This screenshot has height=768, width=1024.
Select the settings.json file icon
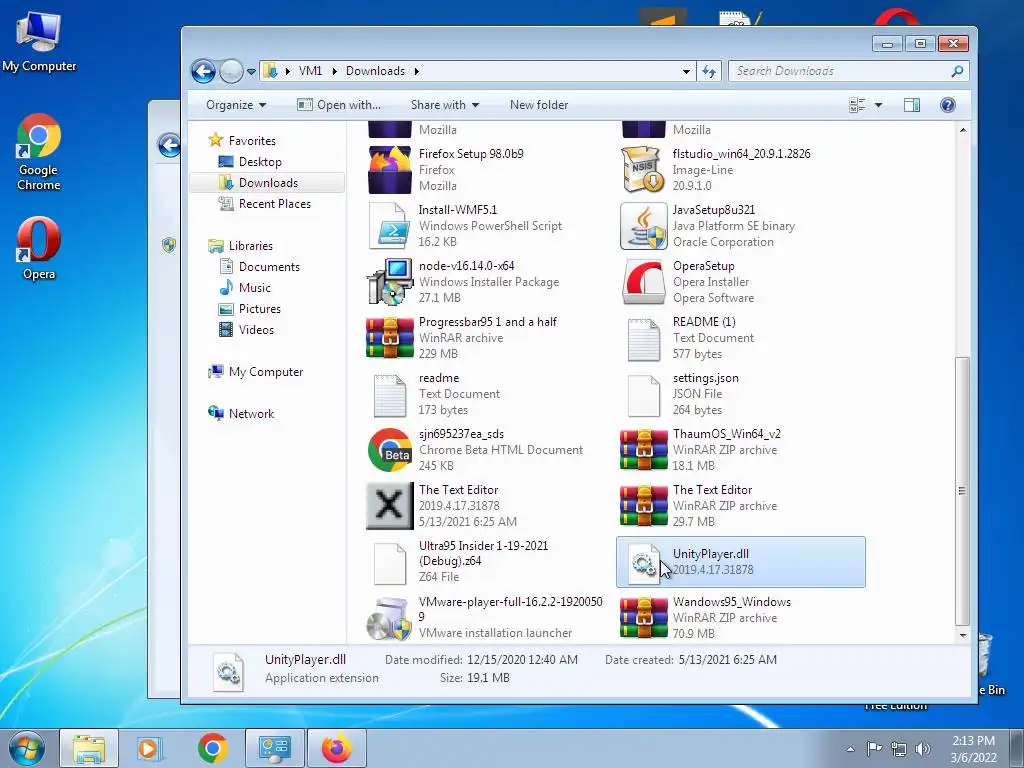[x=643, y=396]
